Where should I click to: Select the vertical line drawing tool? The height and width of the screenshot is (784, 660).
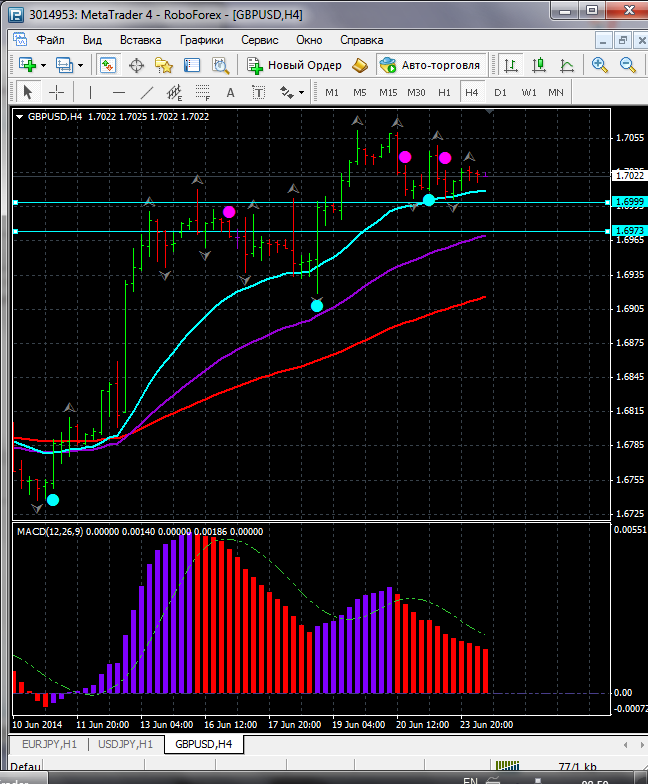[x=91, y=92]
